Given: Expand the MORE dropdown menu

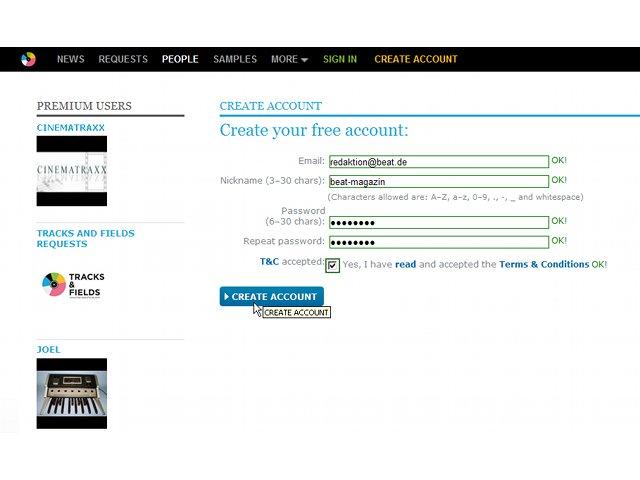Looking at the screenshot, I should [x=289, y=59].
